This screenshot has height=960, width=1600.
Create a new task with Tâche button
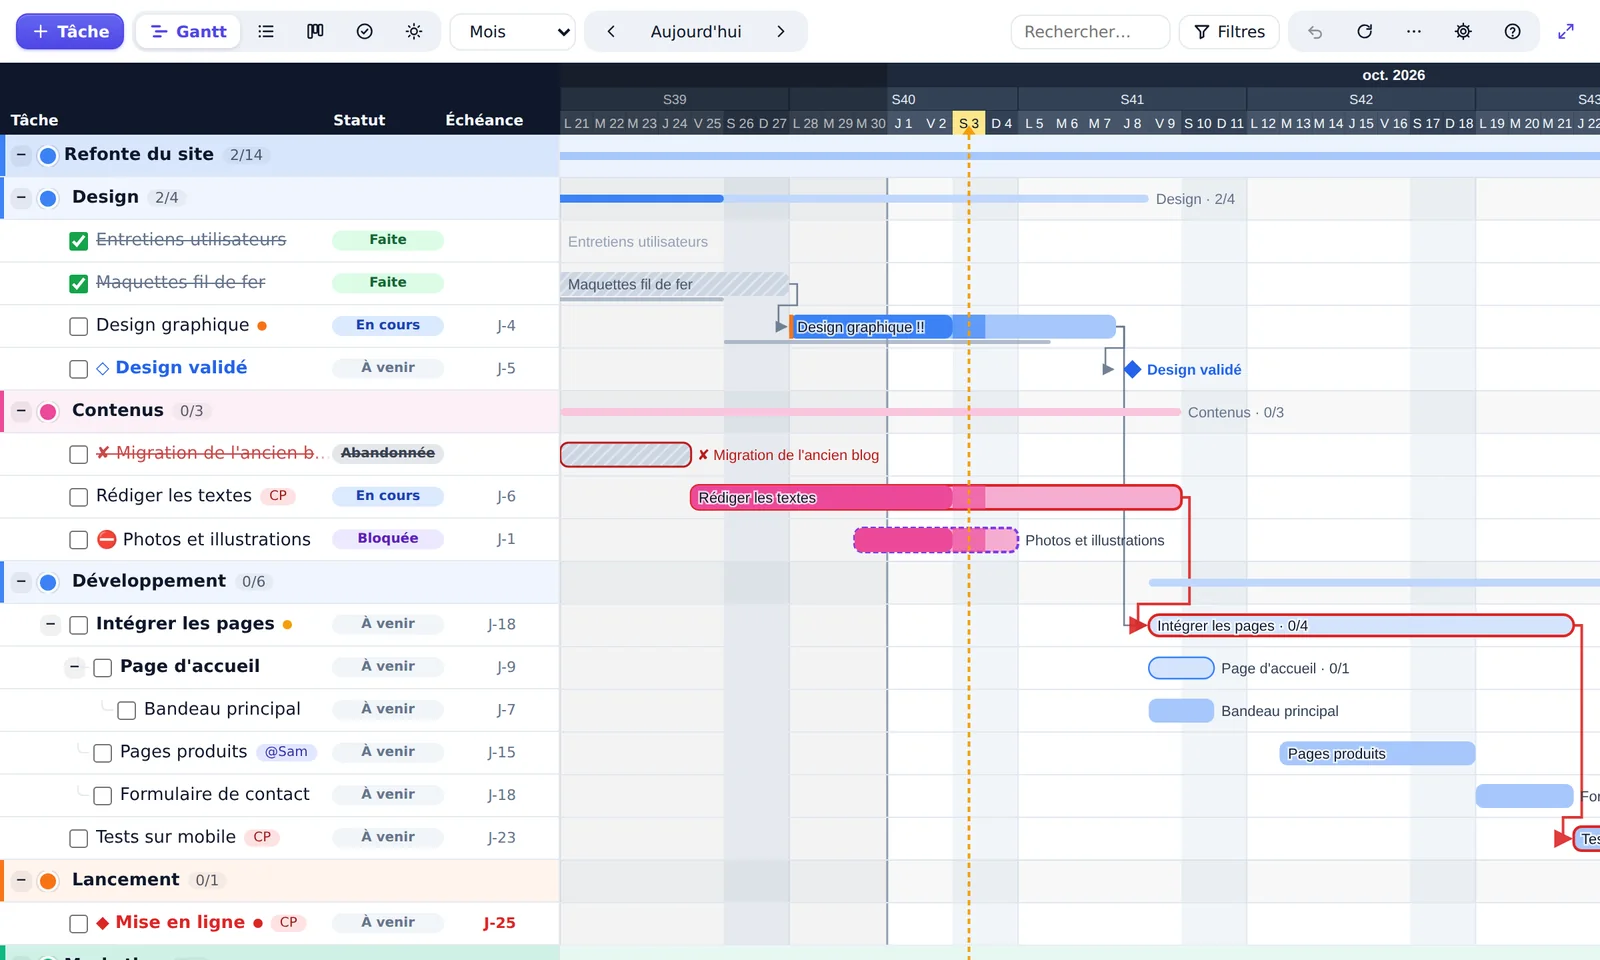point(70,32)
